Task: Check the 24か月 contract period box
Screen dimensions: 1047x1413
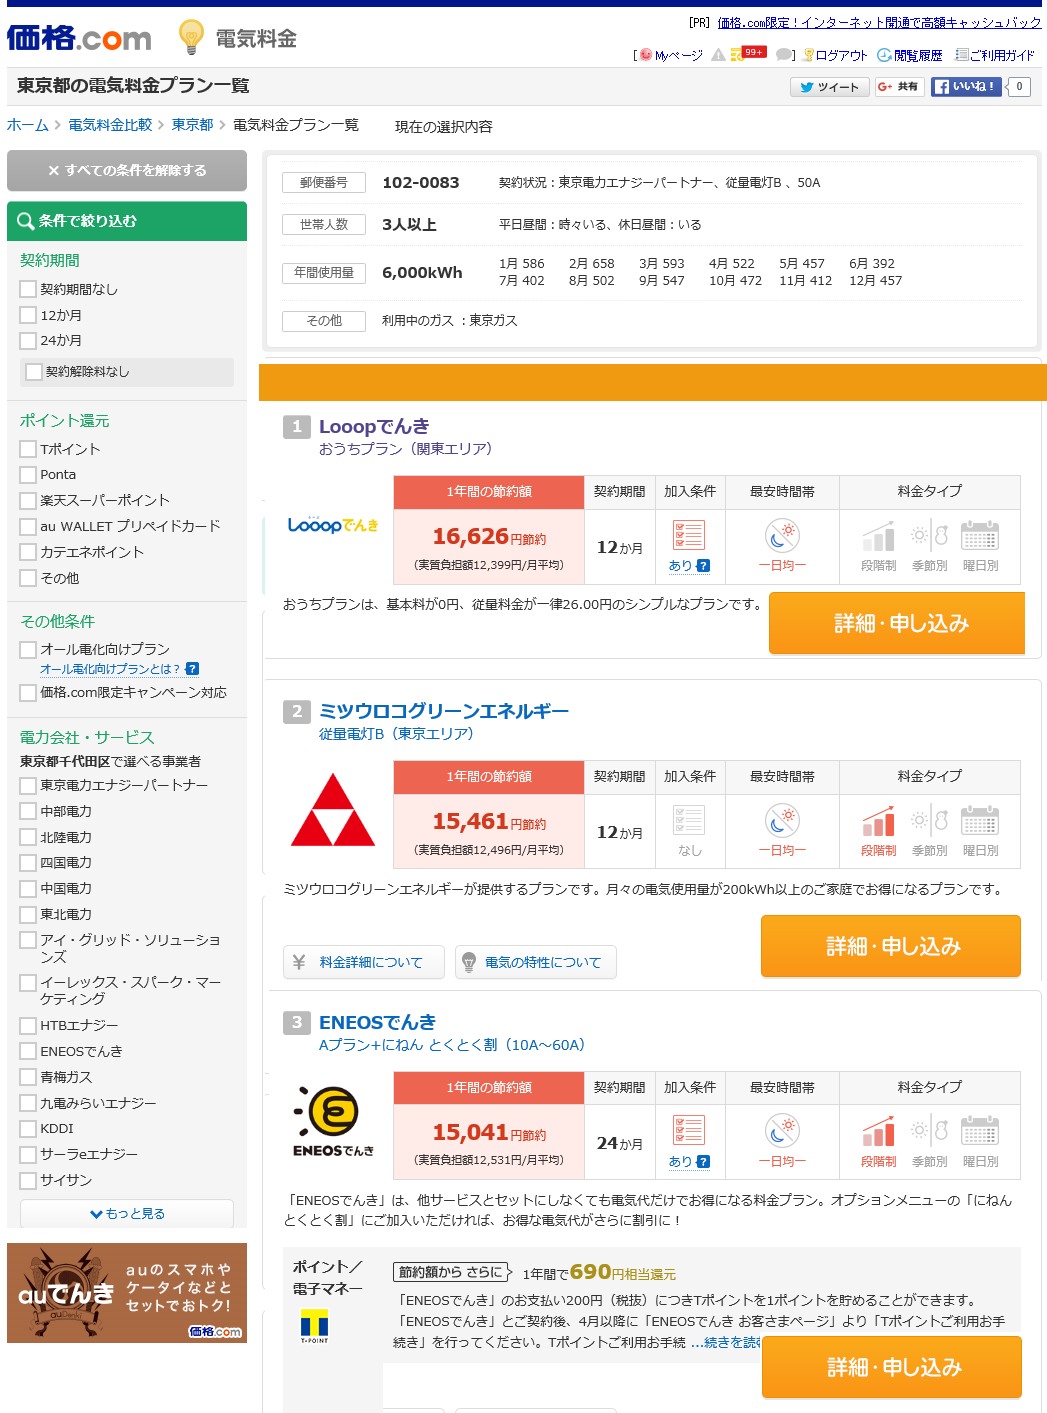Action: [x=28, y=341]
